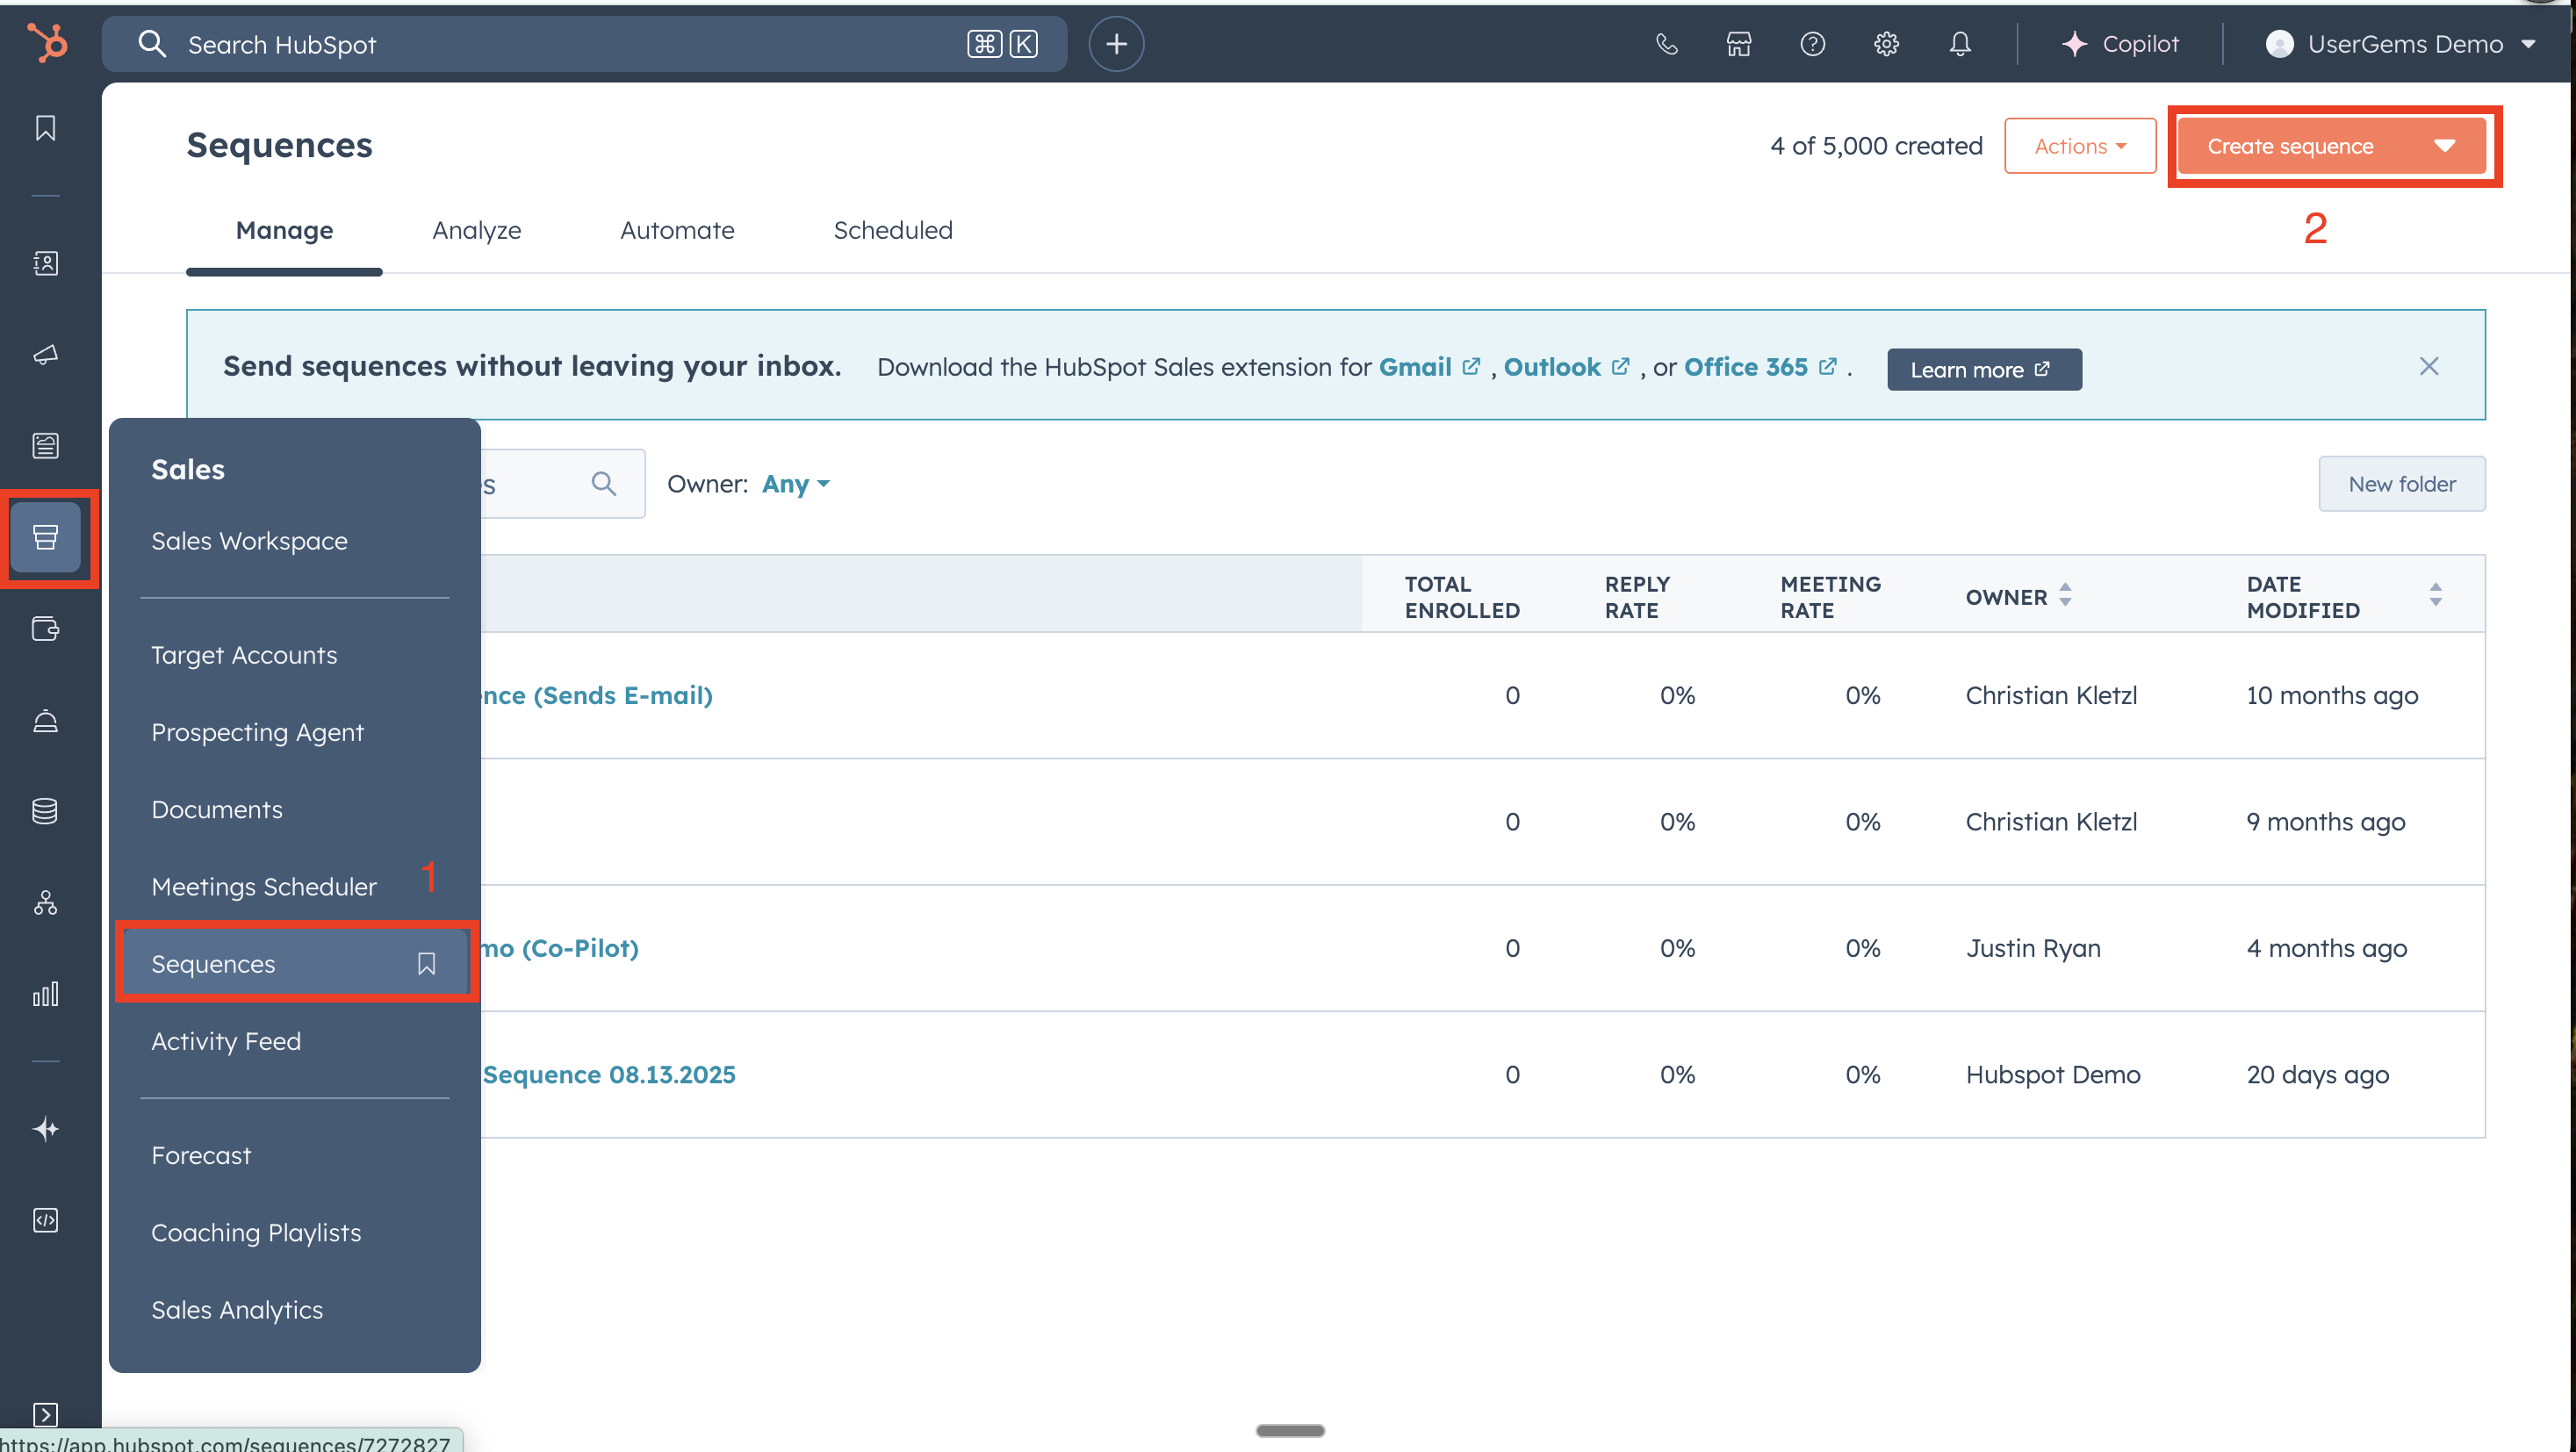This screenshot has width=2576, height=1452.
Task: Open Bookmarks icon in left sidebar
Action: point(45,128)
